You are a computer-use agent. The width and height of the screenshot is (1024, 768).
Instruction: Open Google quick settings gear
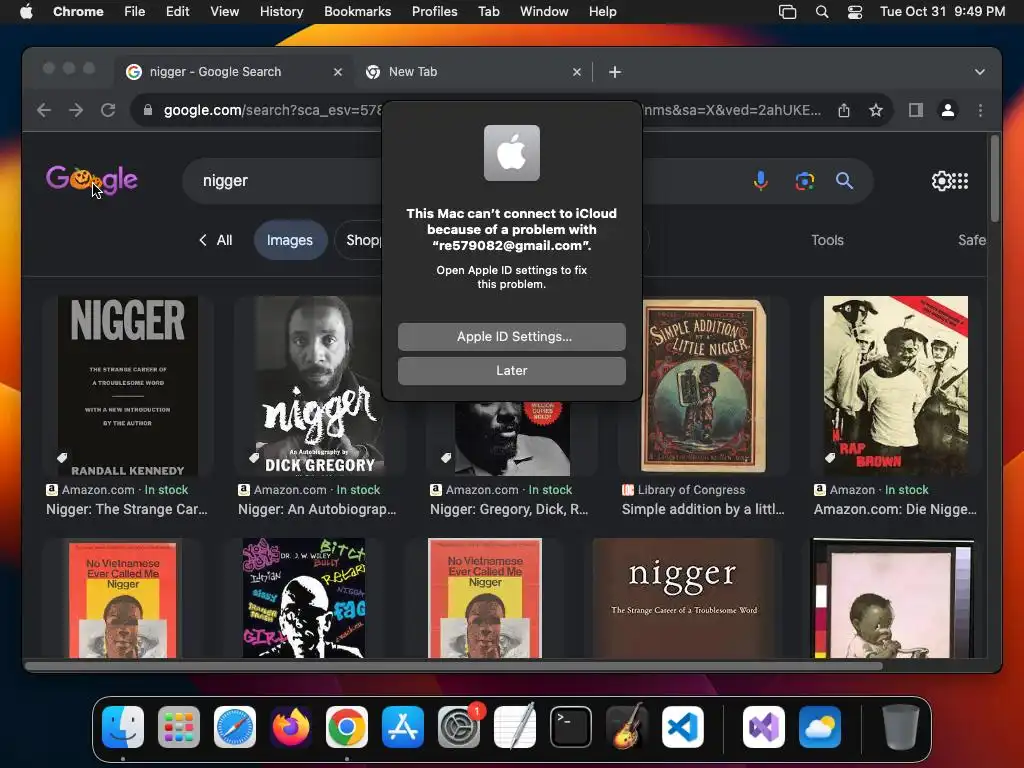click(x=941, y=181)
